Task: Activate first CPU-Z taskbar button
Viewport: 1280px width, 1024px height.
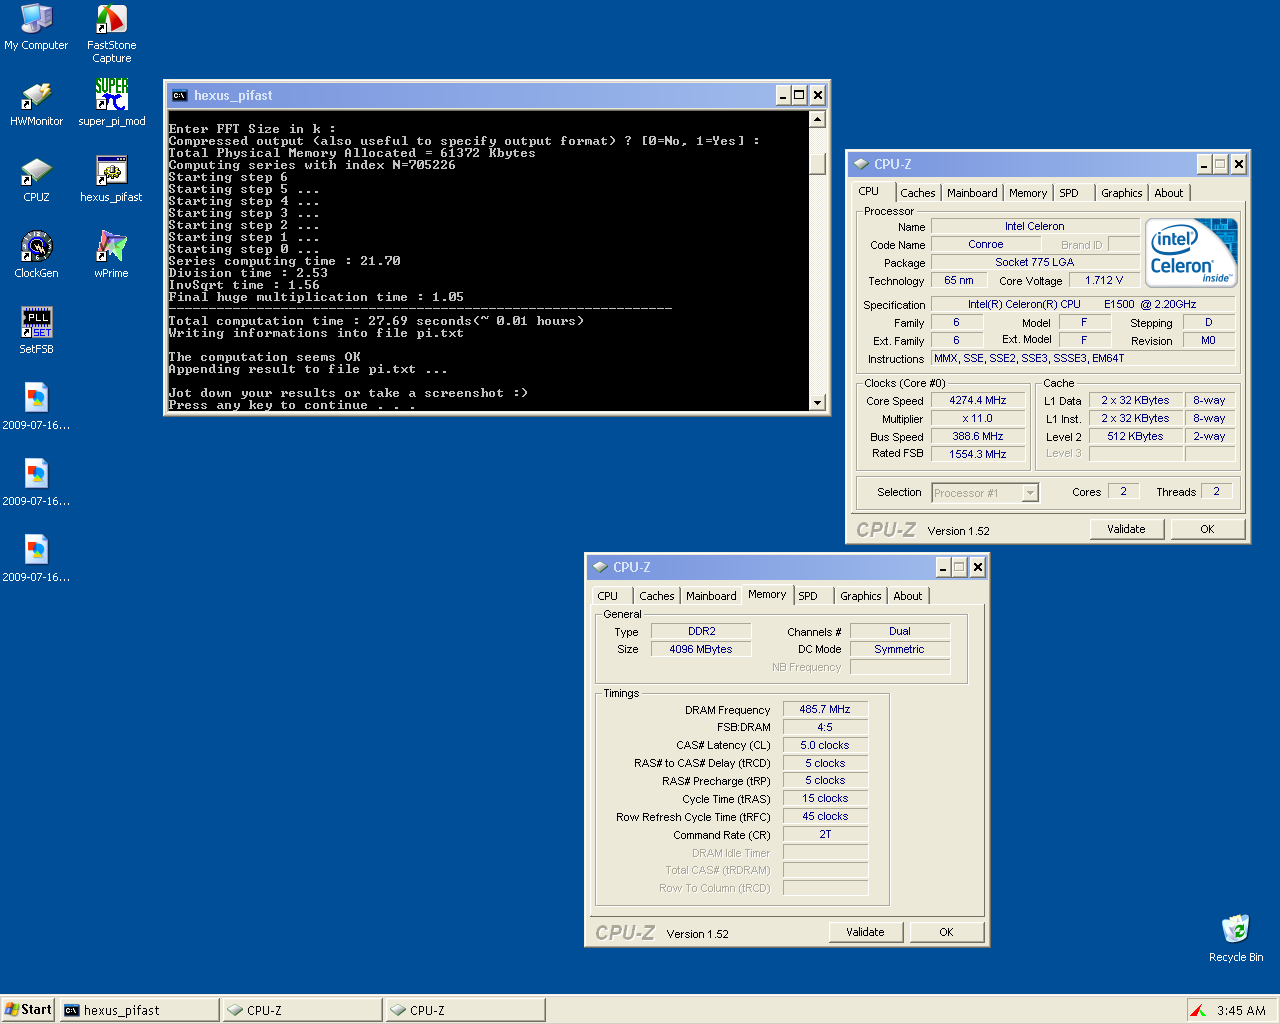Action: click(x=302, y=1010)
